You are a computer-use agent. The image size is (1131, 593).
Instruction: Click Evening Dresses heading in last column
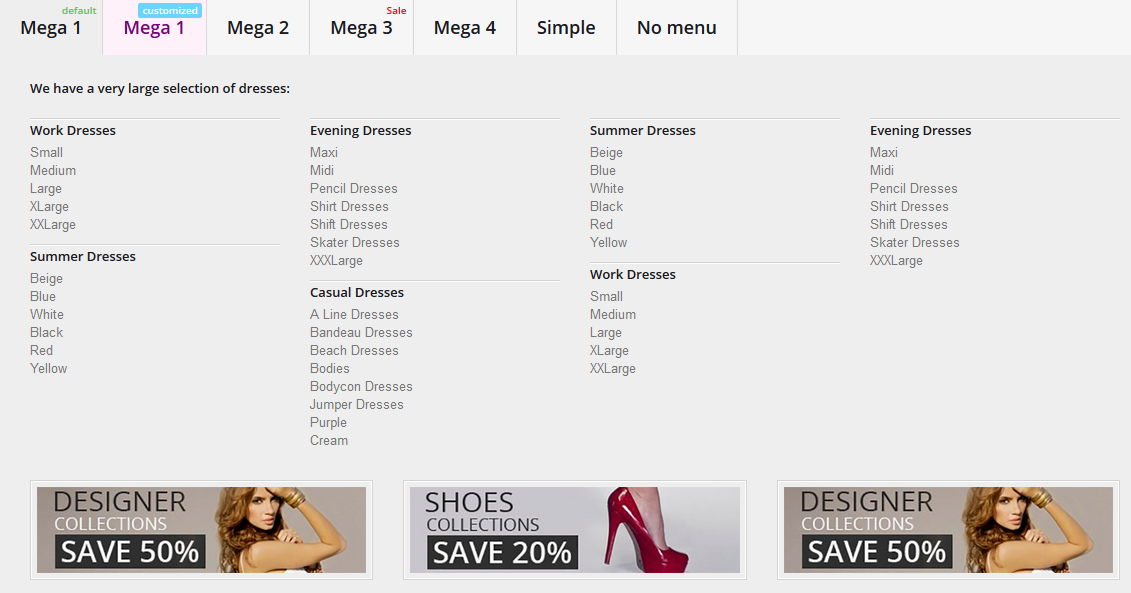pos(920,131)
